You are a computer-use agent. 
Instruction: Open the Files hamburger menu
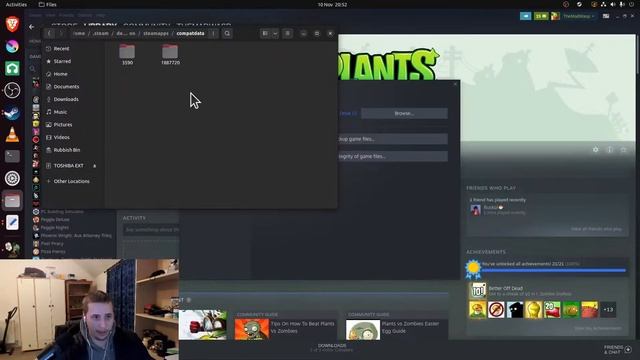[287, 33]
